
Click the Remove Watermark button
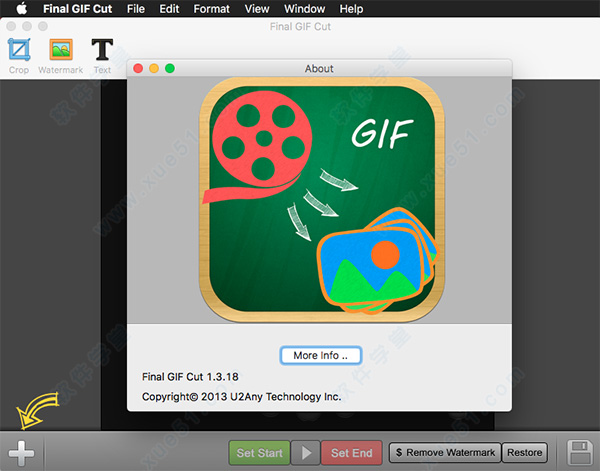(445, 453)
